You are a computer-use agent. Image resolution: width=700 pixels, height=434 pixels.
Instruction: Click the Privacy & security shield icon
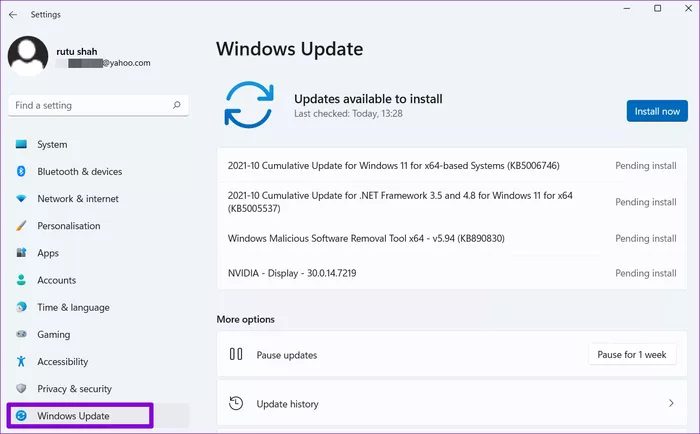point(21,388)
